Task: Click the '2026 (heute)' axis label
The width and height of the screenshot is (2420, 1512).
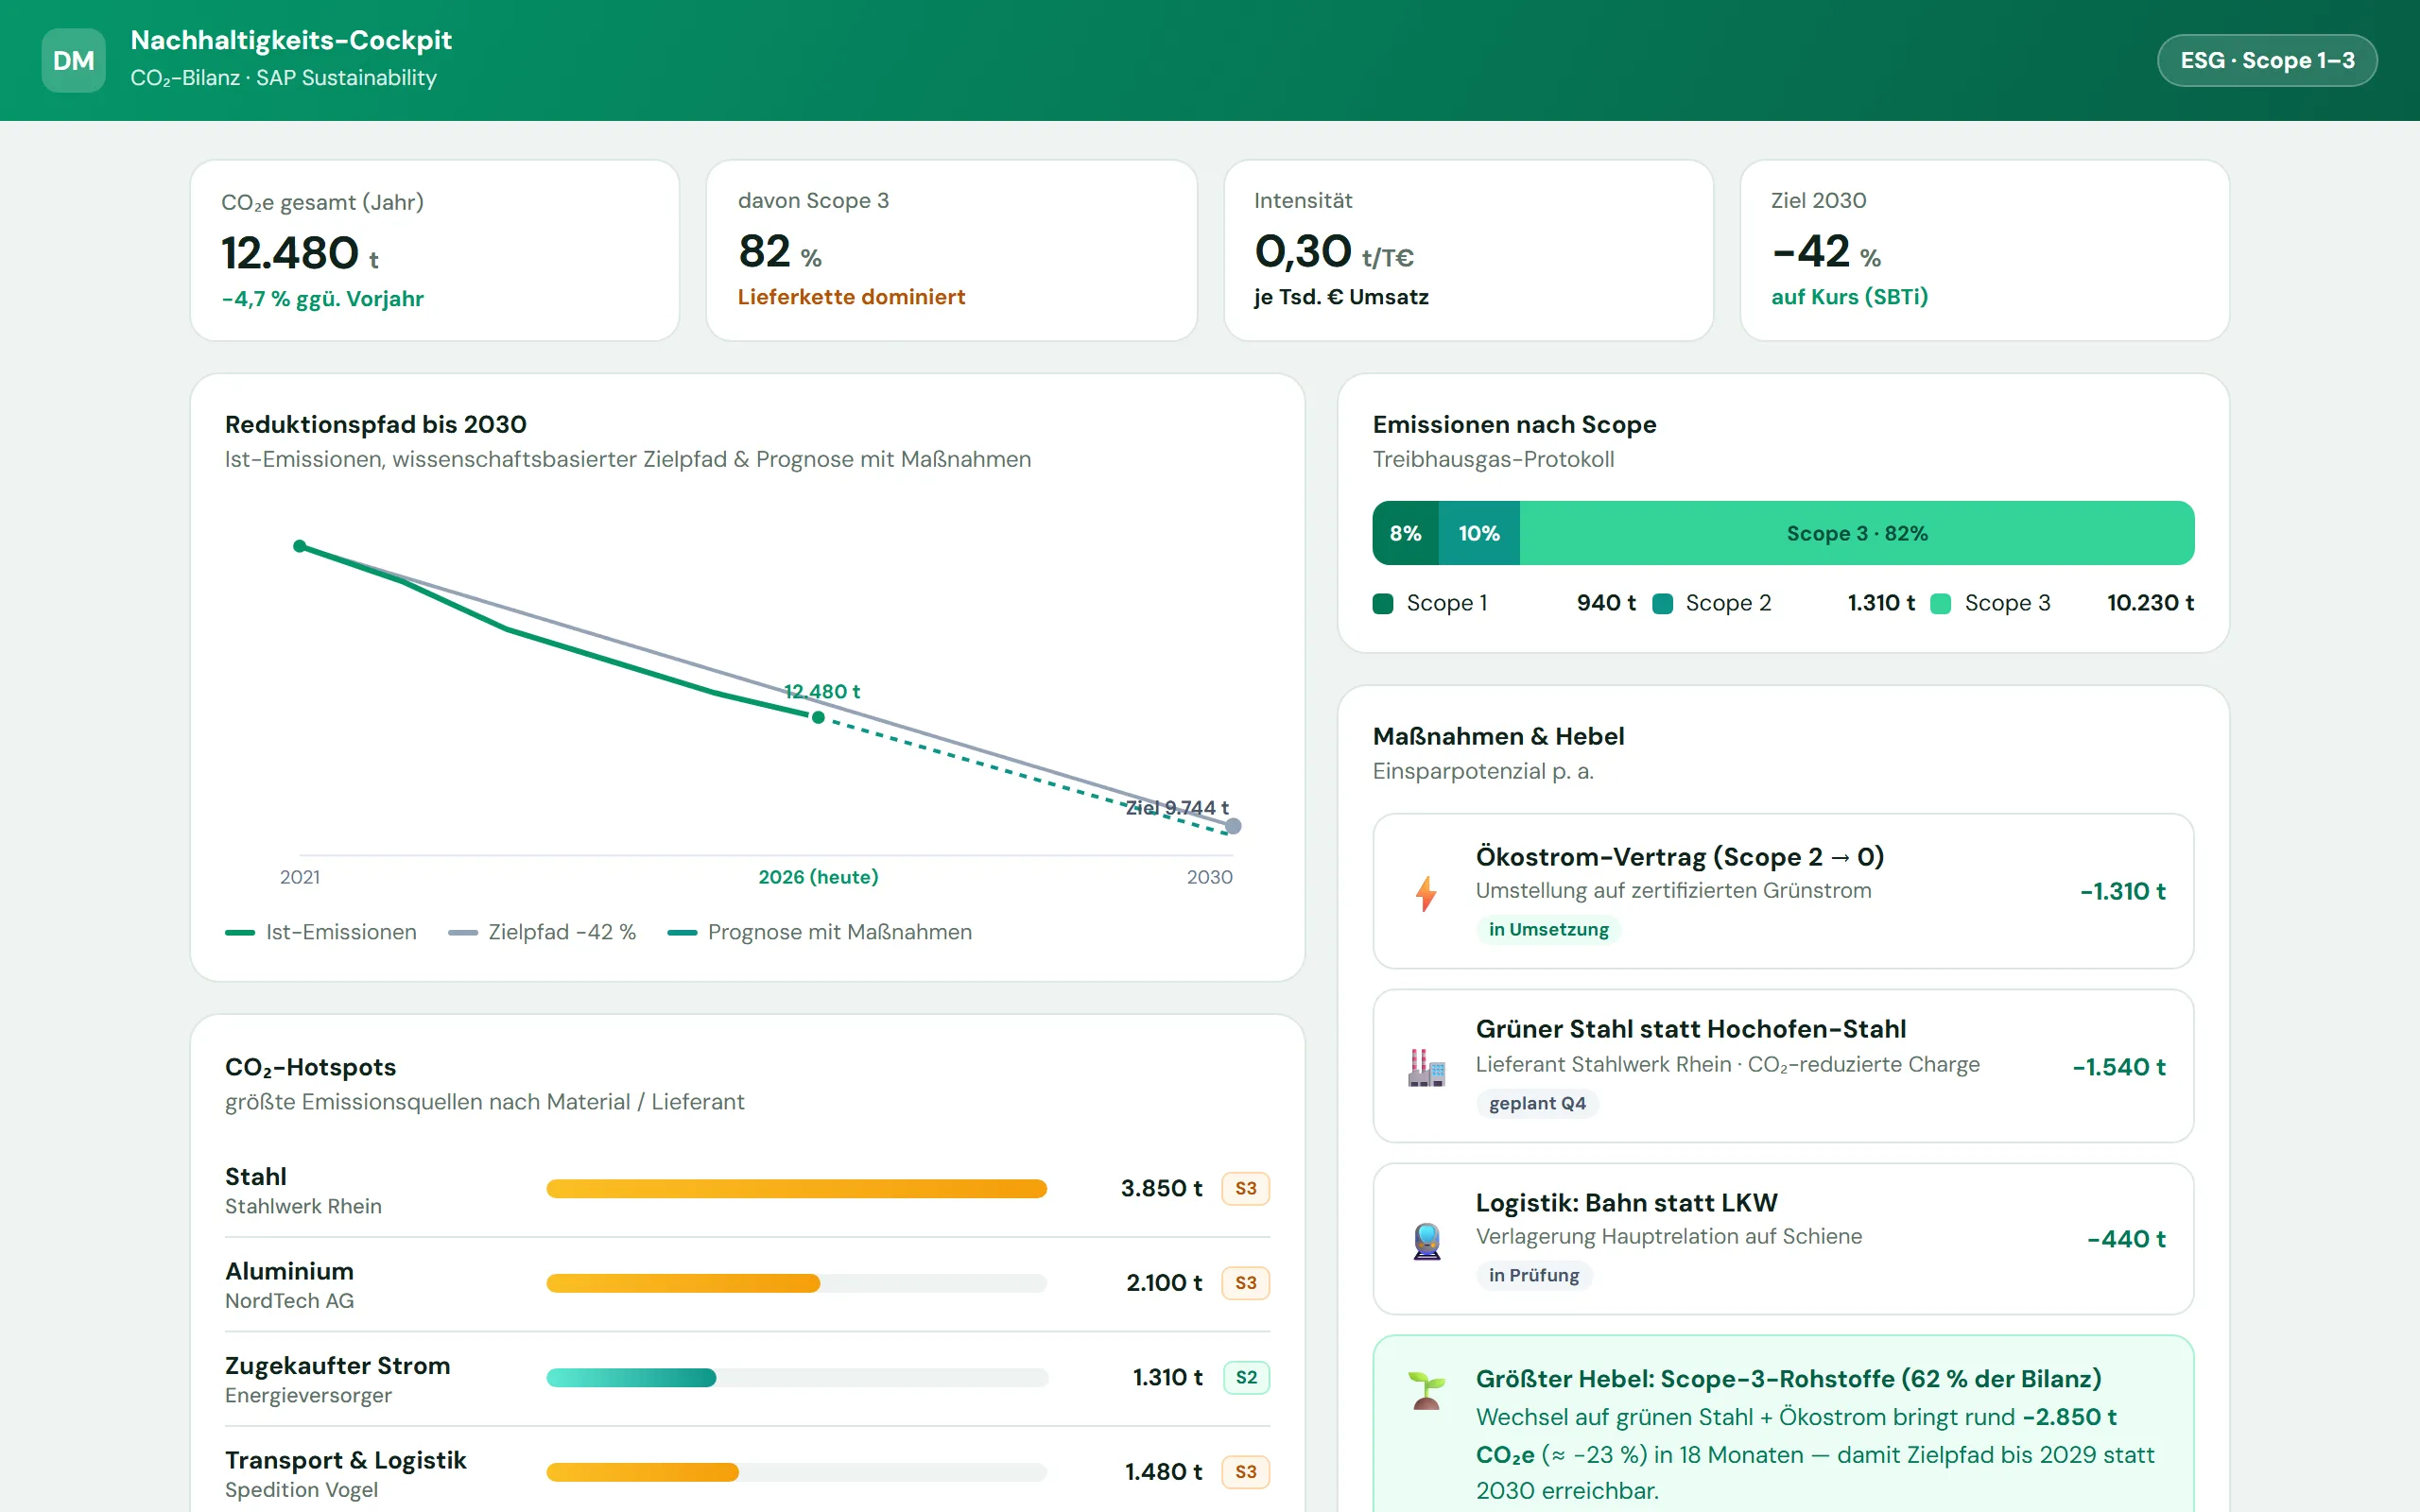Action: [x=818, y=877]
